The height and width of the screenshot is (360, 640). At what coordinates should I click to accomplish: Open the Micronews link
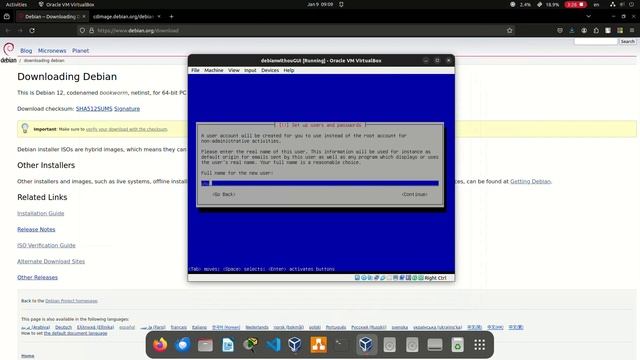[52, 51]
